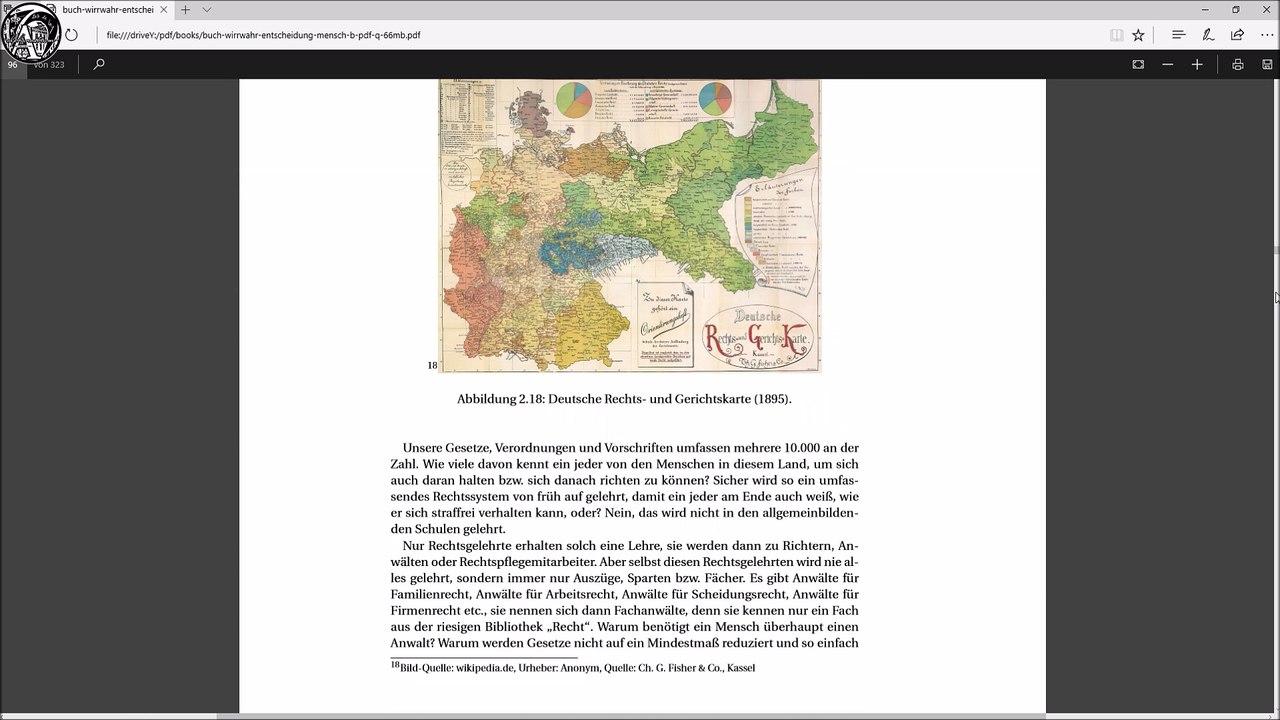Viewport: 1280px width, 720px height.
Task: Expand the tab preview chevron
Action: coord(207,10)
